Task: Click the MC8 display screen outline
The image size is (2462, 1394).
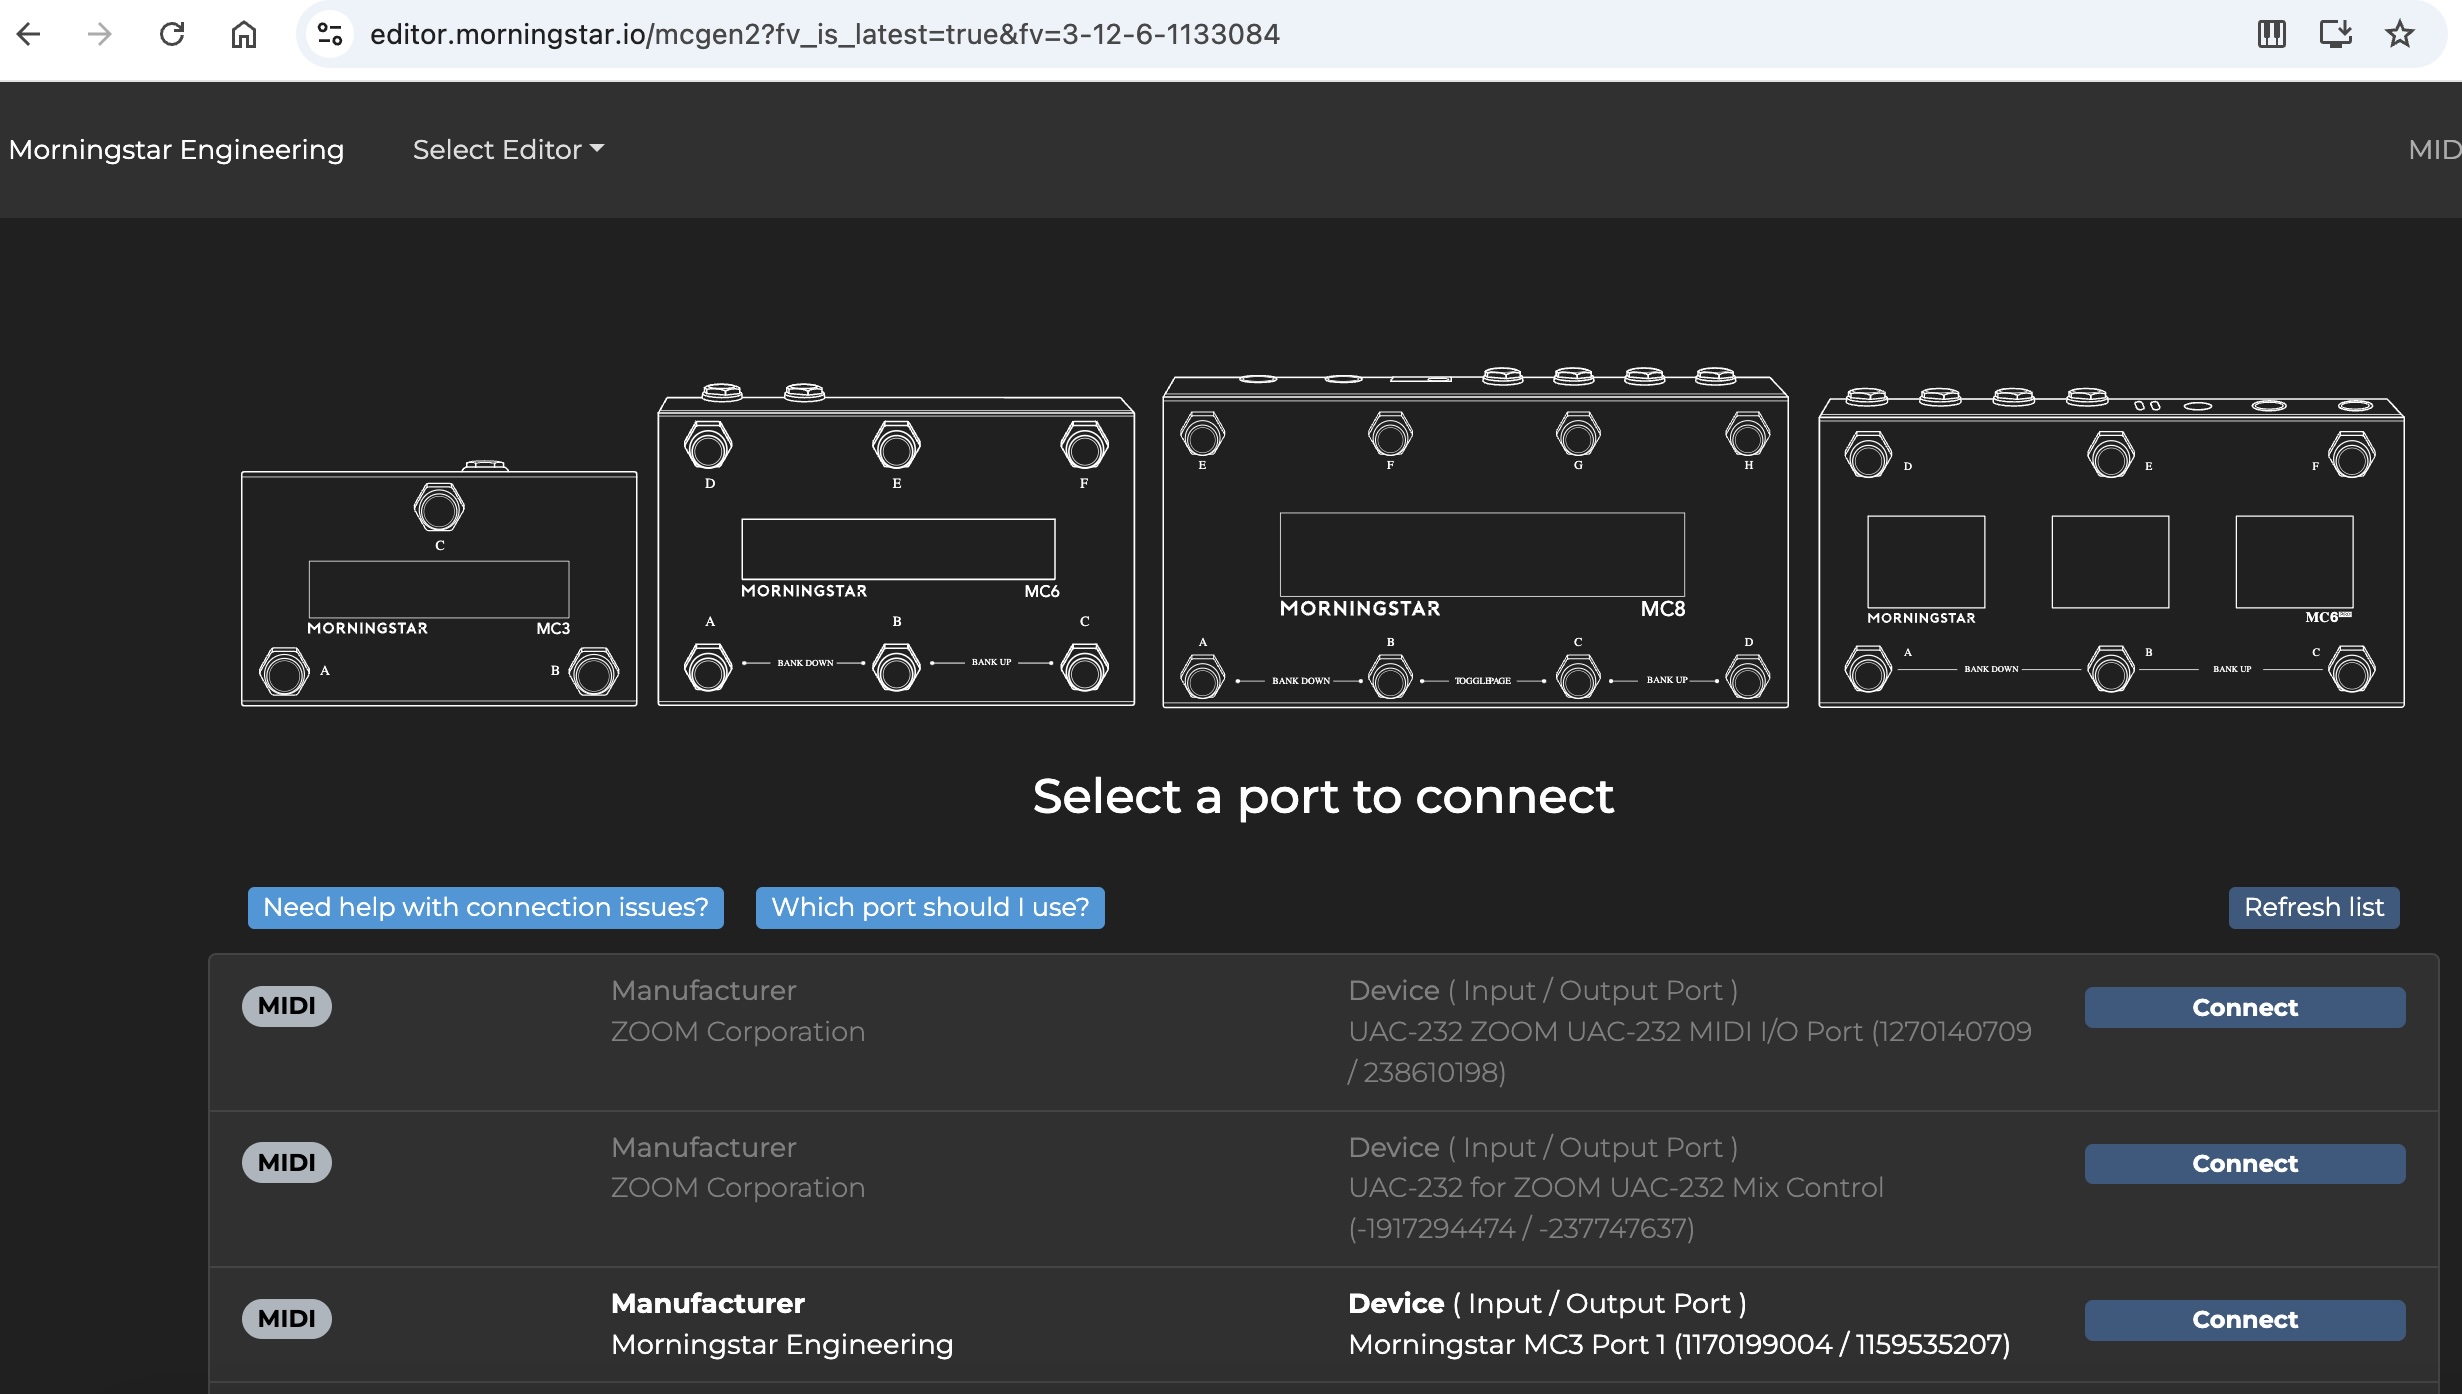Action: pos(1482,554)
